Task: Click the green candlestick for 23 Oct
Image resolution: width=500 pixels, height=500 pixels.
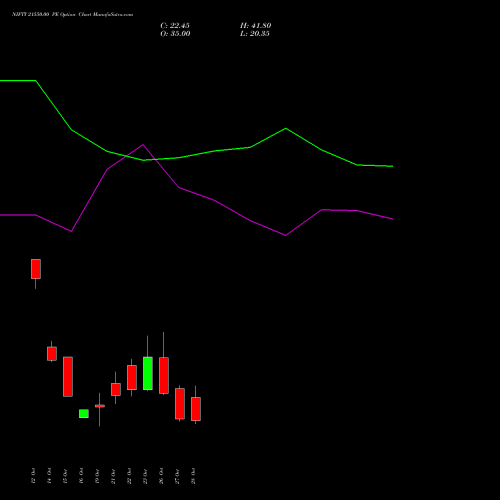Action: coord(148,373)
